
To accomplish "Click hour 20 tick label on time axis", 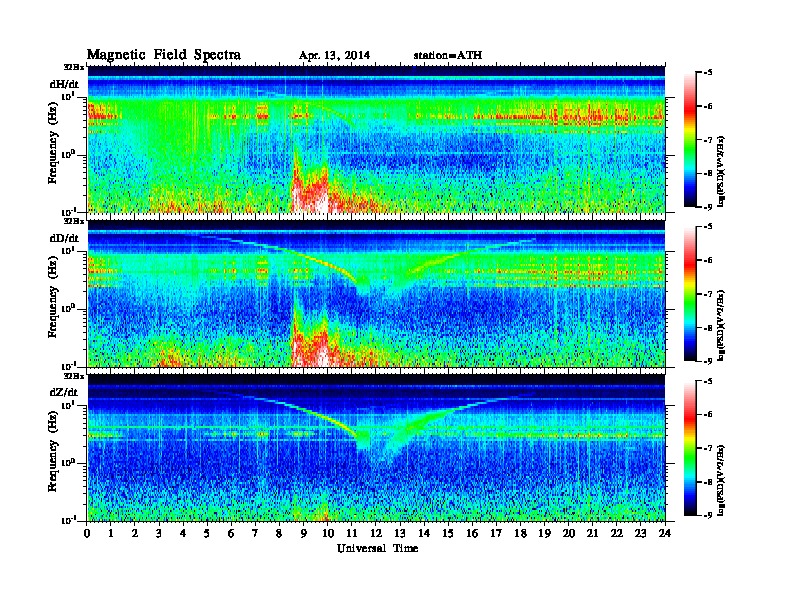I will (569, 534).
